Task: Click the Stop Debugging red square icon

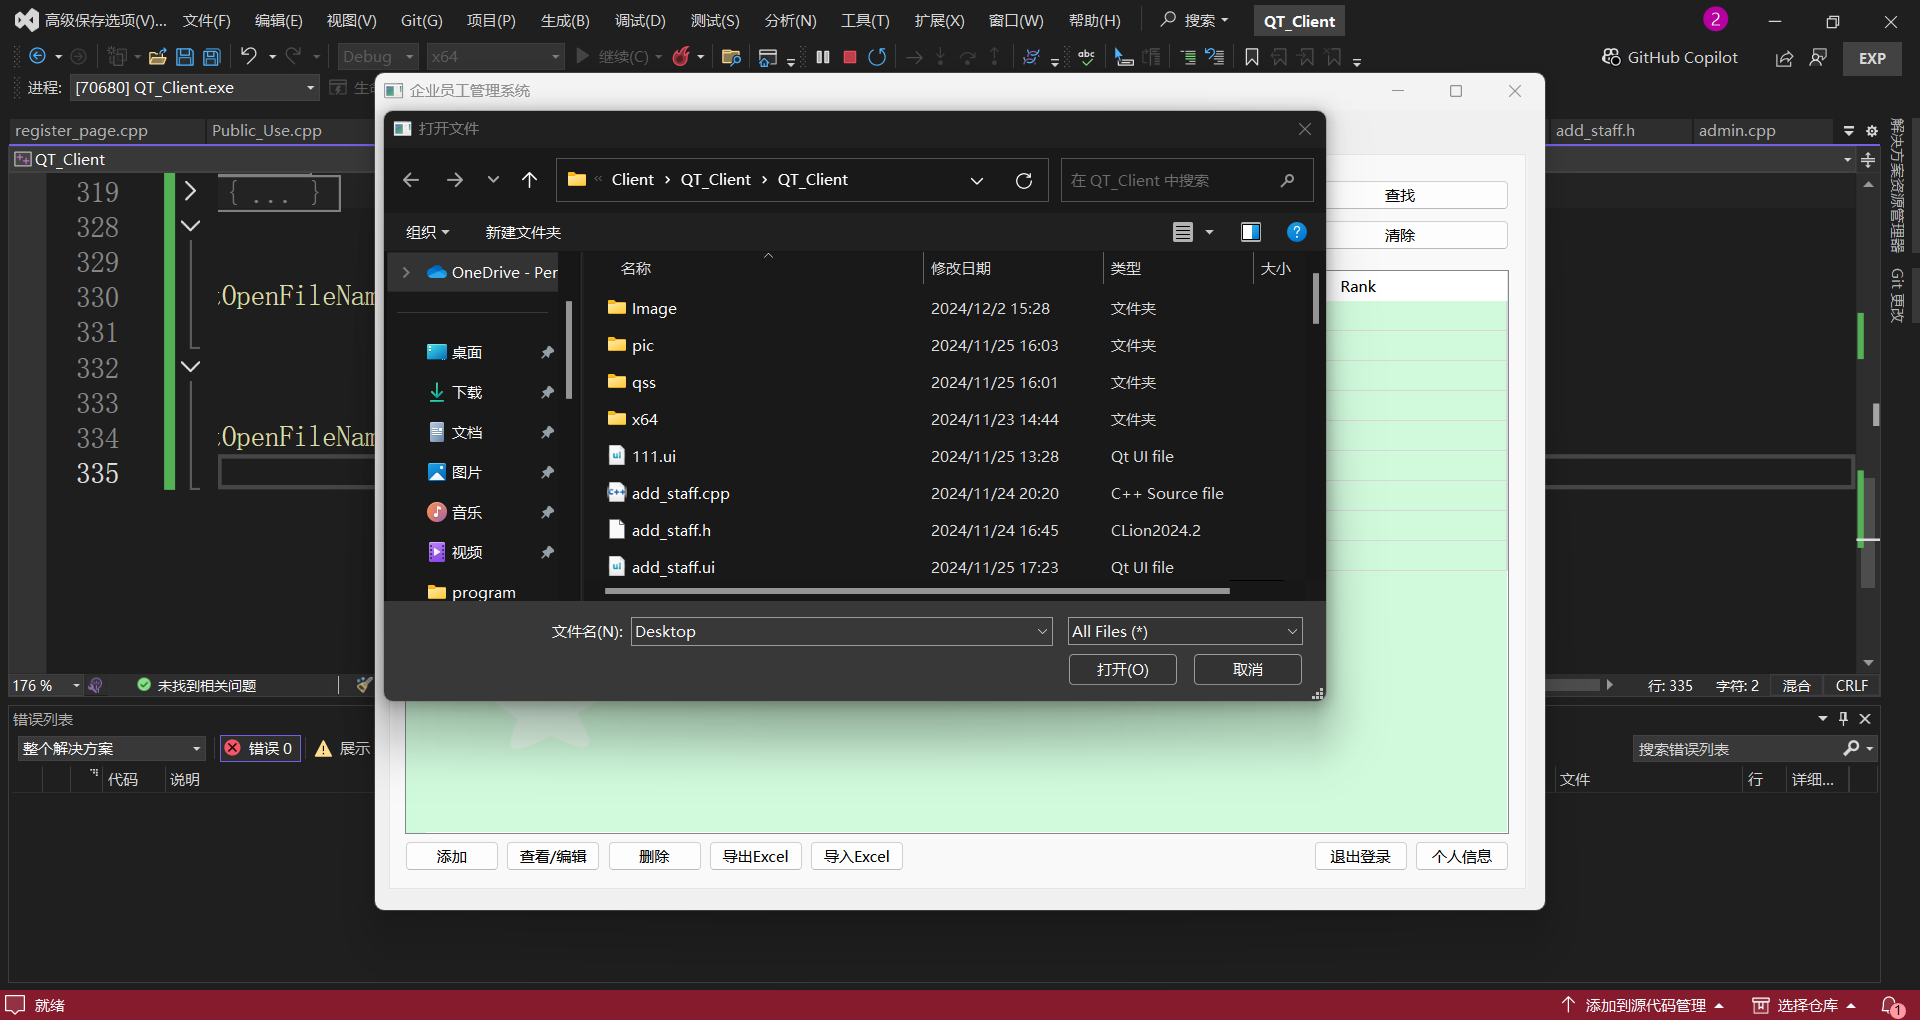Action: [850, 57]
